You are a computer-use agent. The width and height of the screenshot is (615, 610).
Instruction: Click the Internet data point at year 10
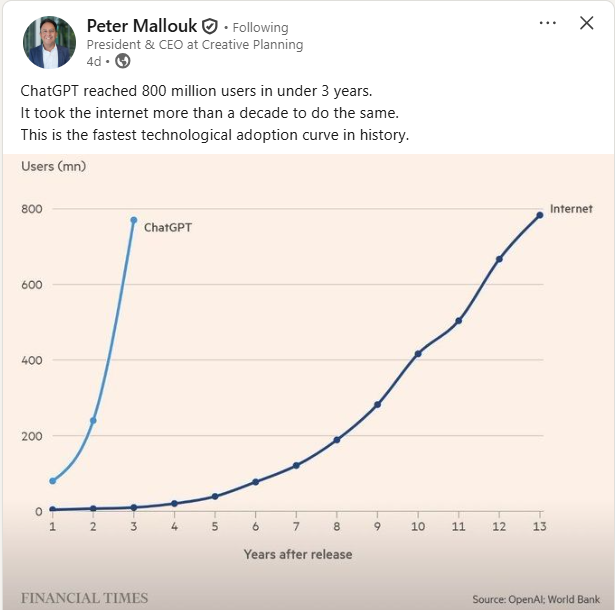(x=418, y=354)
